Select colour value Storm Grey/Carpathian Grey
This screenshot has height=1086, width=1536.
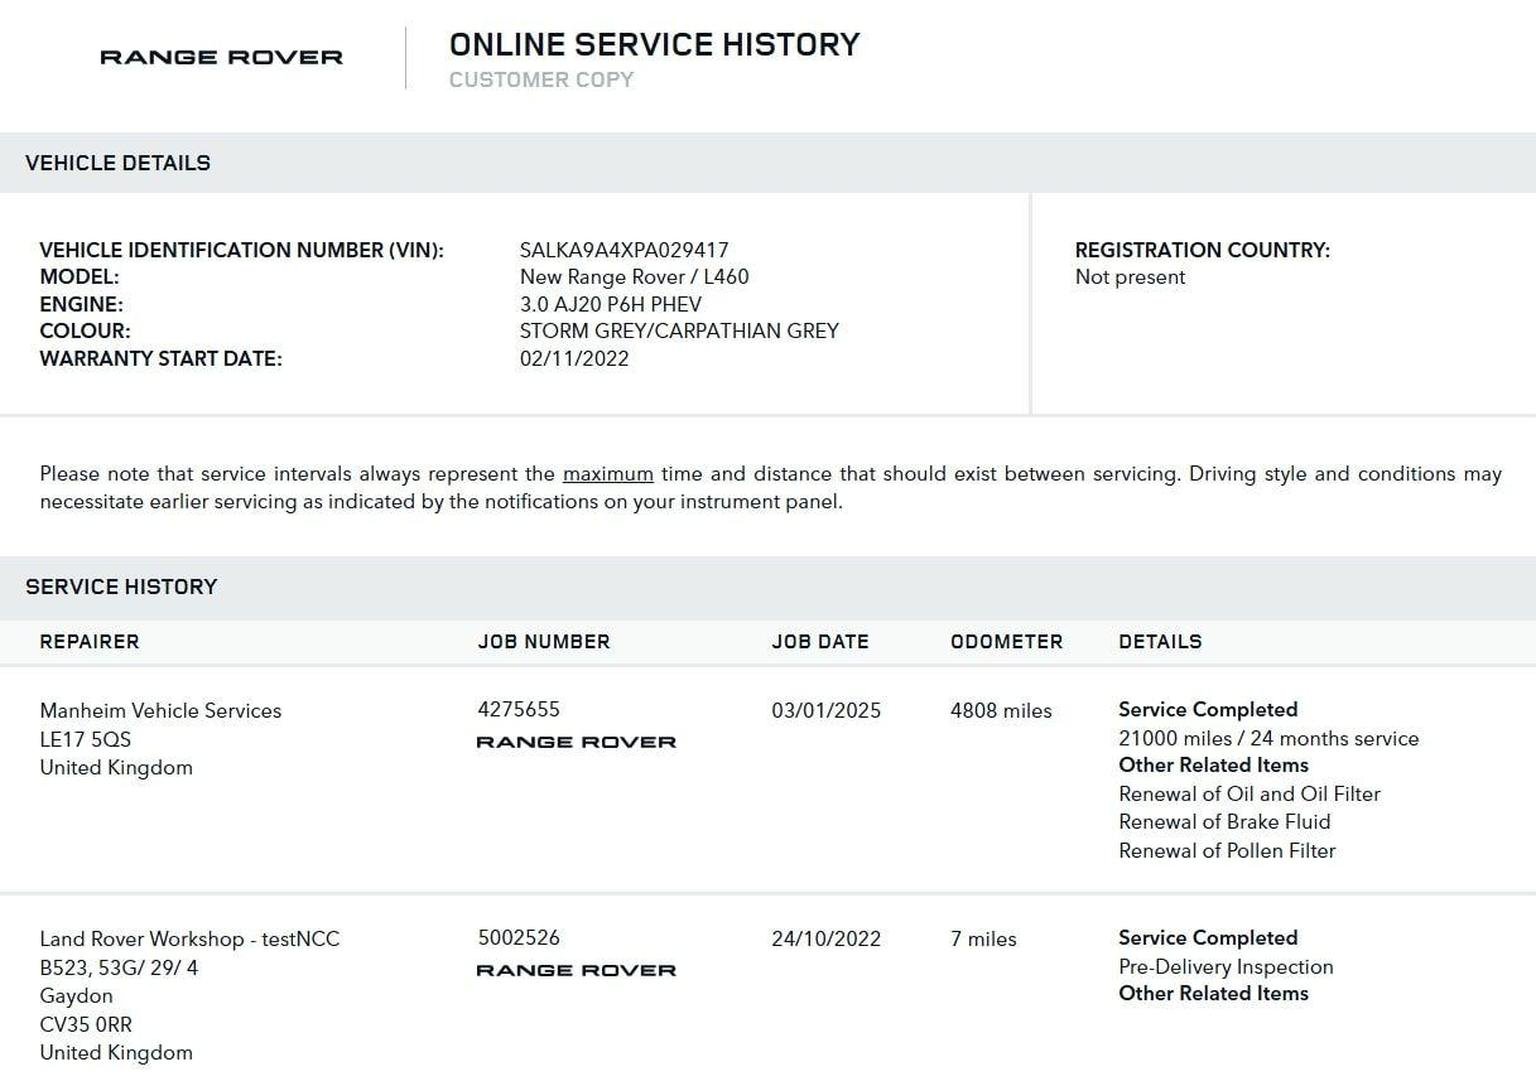point(679,331)
